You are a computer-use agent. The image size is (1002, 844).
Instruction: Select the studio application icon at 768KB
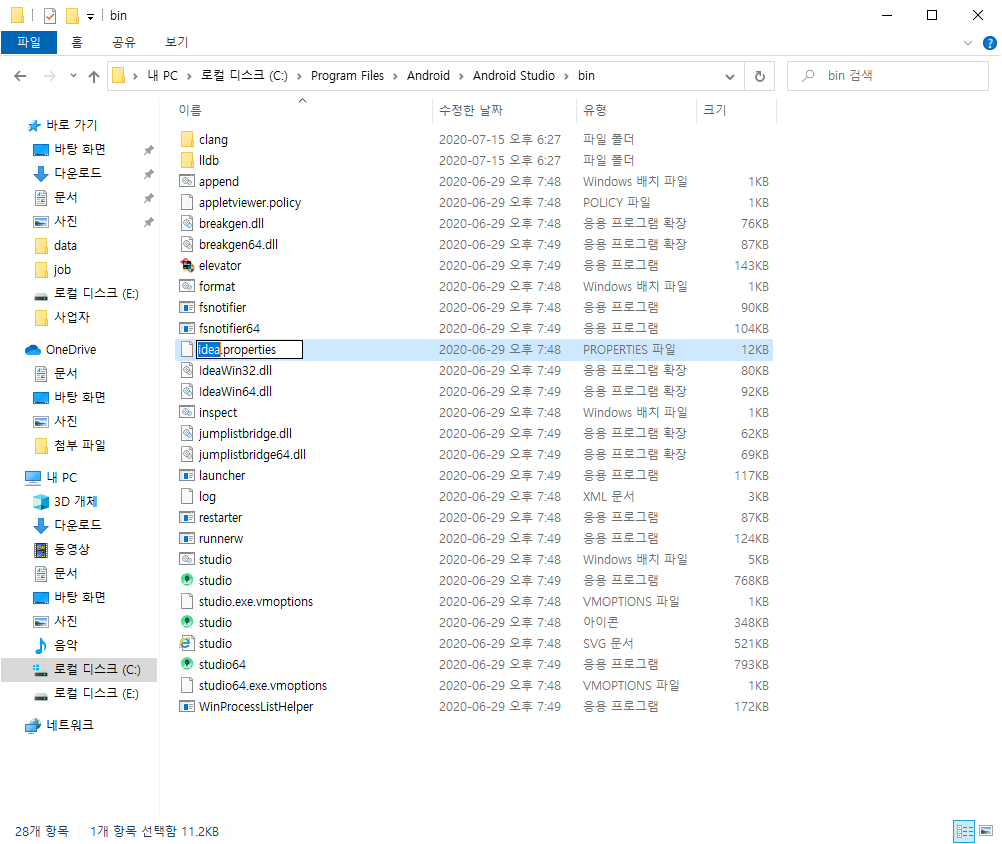point(187,580)
